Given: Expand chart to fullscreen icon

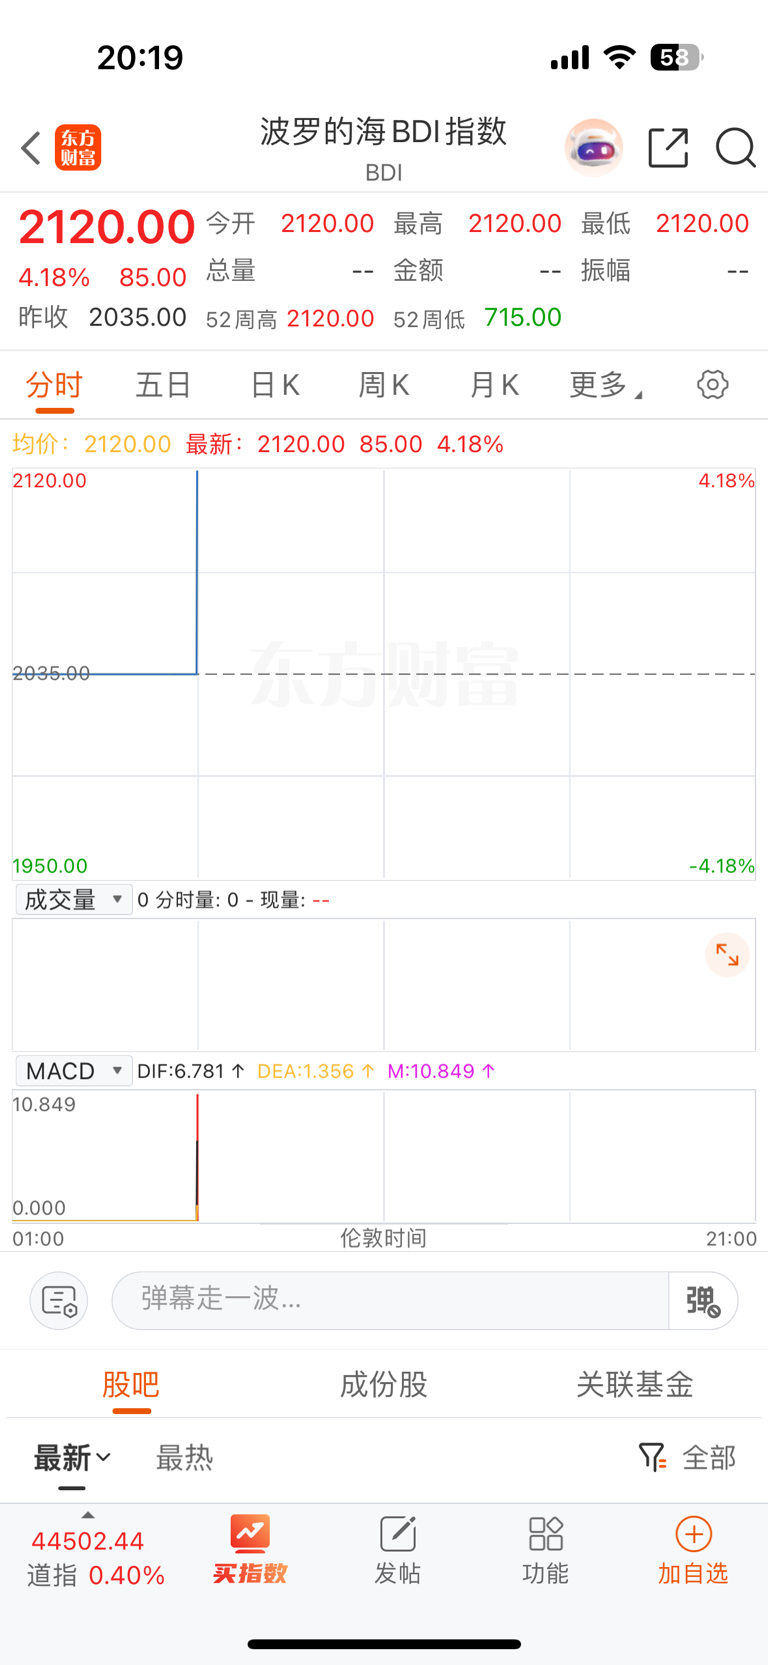Looking at the screenshot, I should pos(727,956).
